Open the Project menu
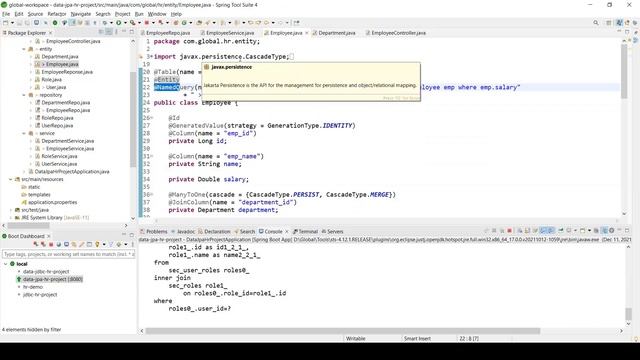 122,14
